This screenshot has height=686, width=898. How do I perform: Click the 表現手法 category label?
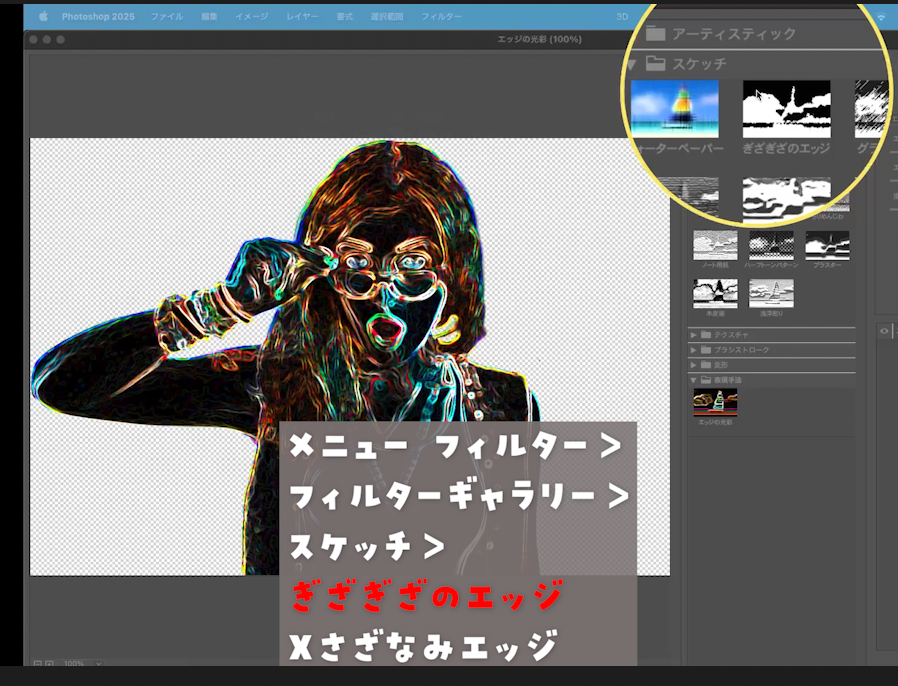[727, 380]
